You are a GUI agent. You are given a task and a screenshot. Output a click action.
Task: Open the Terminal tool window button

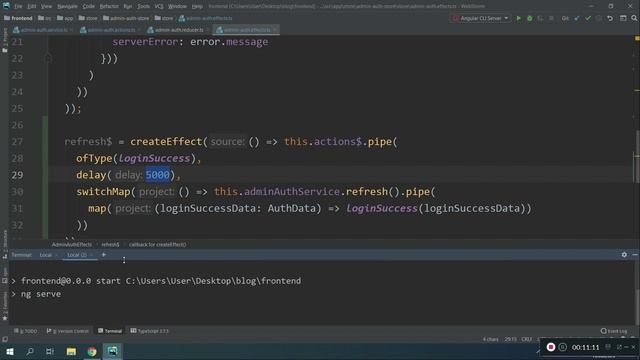pyautogui.click(x=110, y=331)
